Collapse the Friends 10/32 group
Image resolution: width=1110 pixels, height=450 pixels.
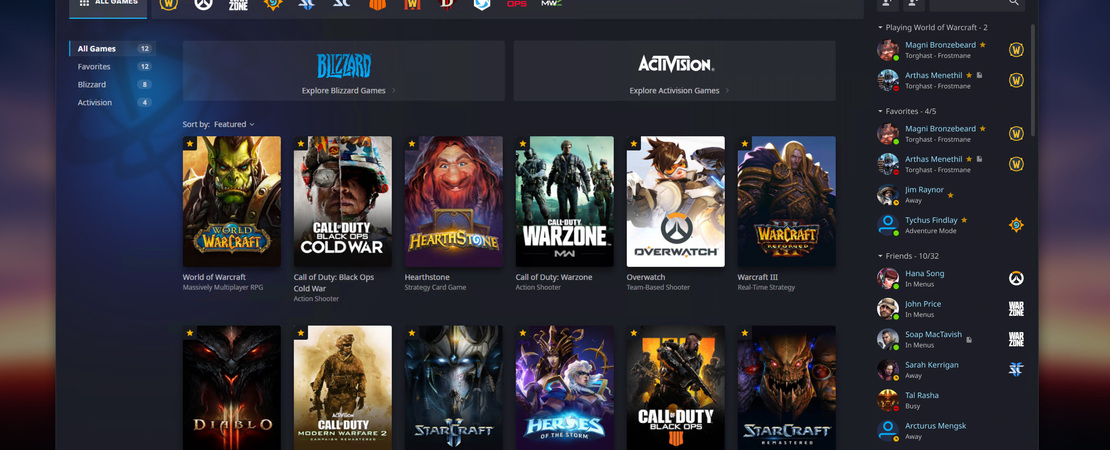pos(880,255)
